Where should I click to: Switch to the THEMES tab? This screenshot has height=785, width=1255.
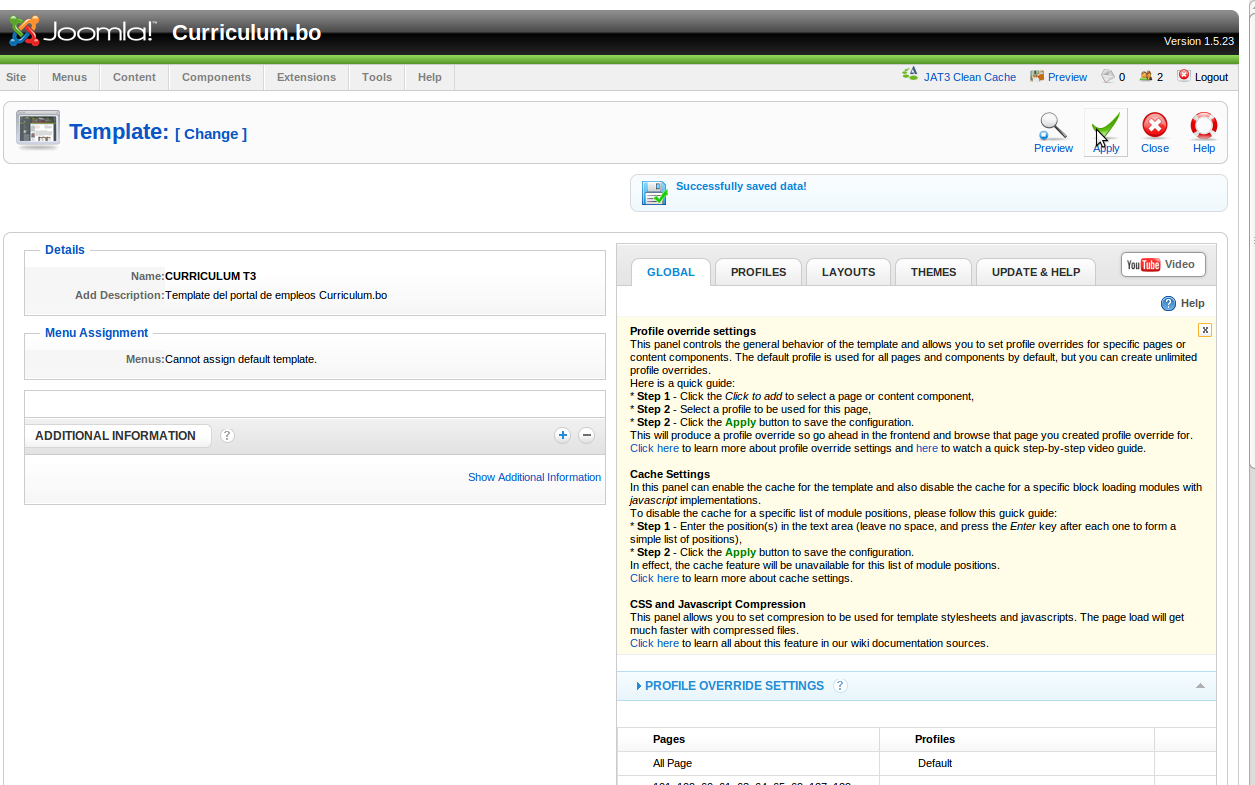coord(932,271)
